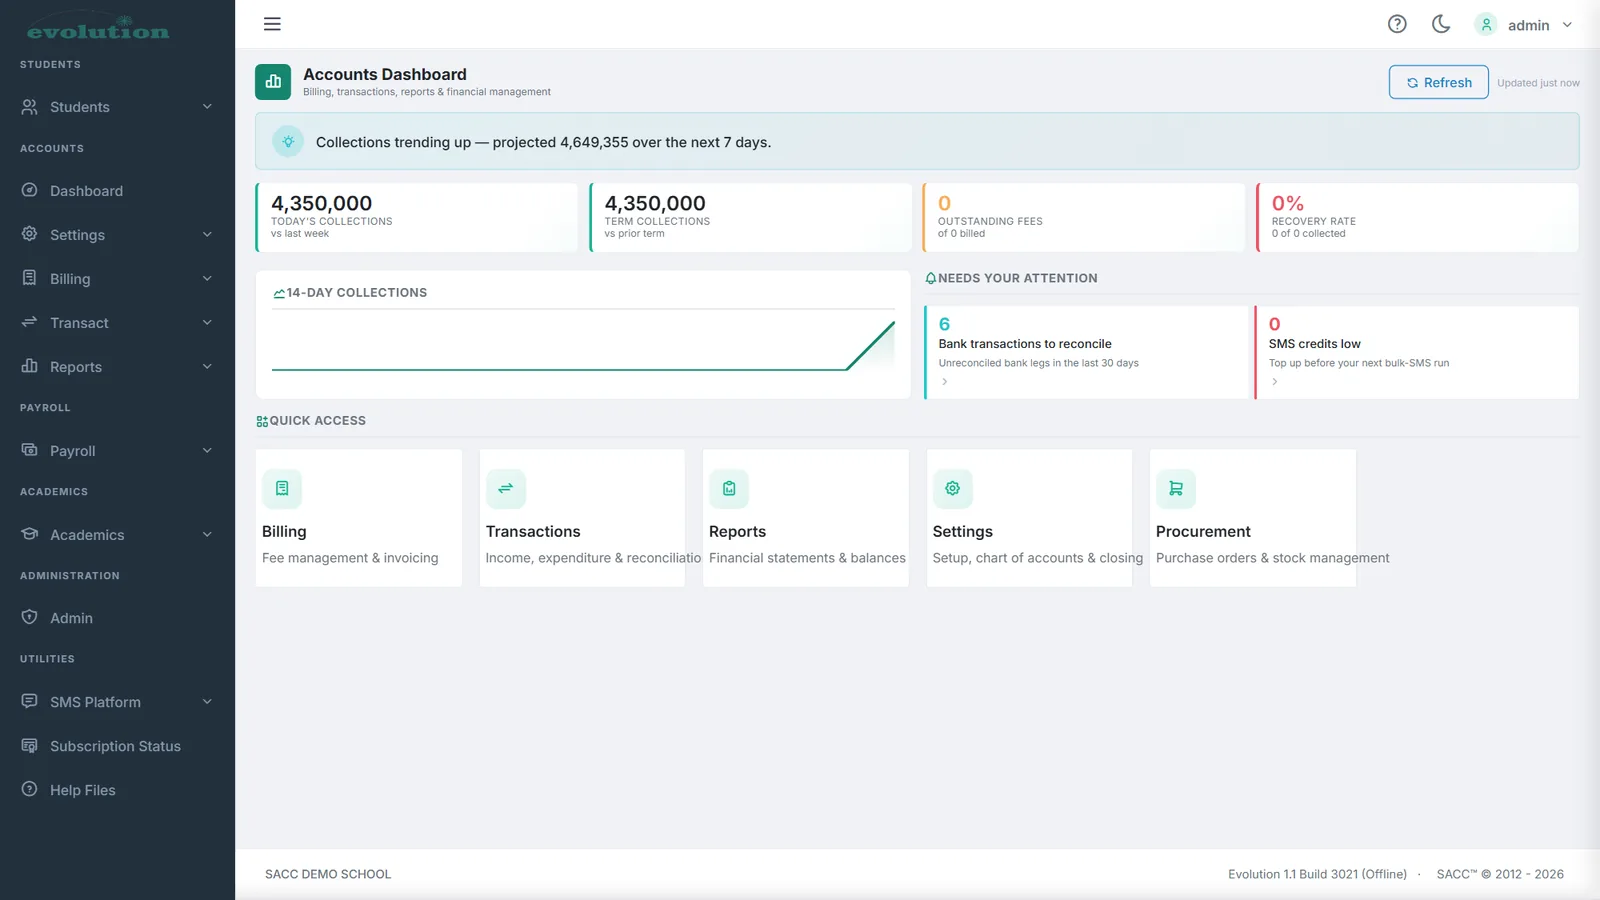
Task: Click the Academics graduation cap icon
Action: 30,534
